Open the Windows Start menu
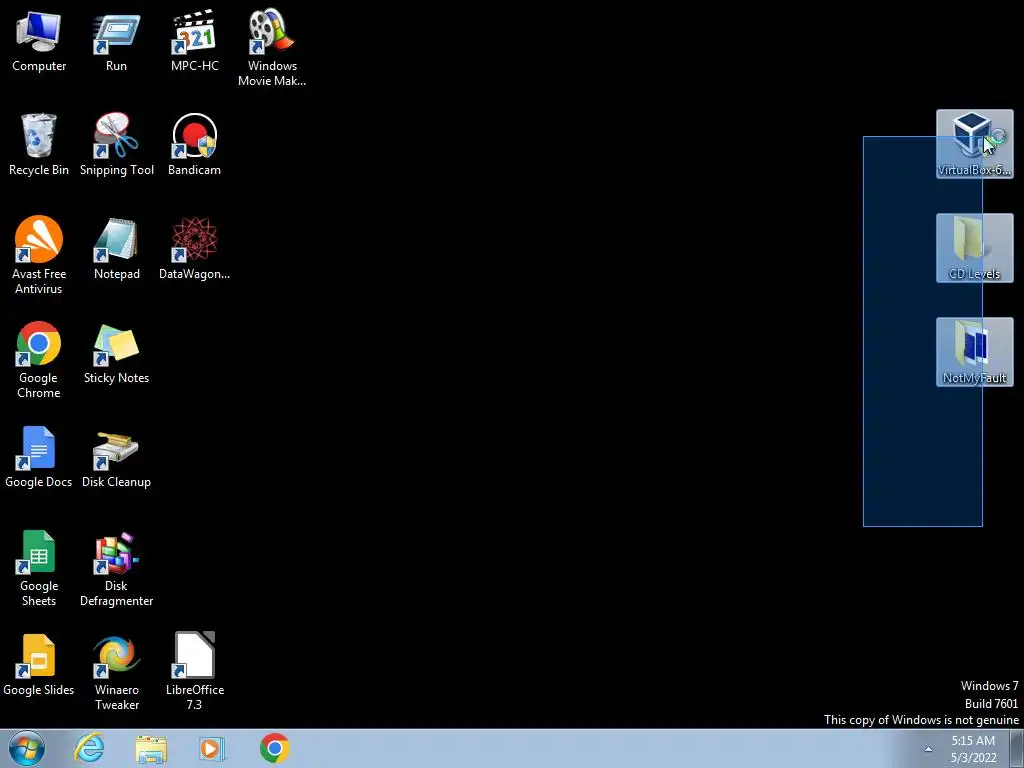The height and width of the screenshot is (768, 1024). 26,748
